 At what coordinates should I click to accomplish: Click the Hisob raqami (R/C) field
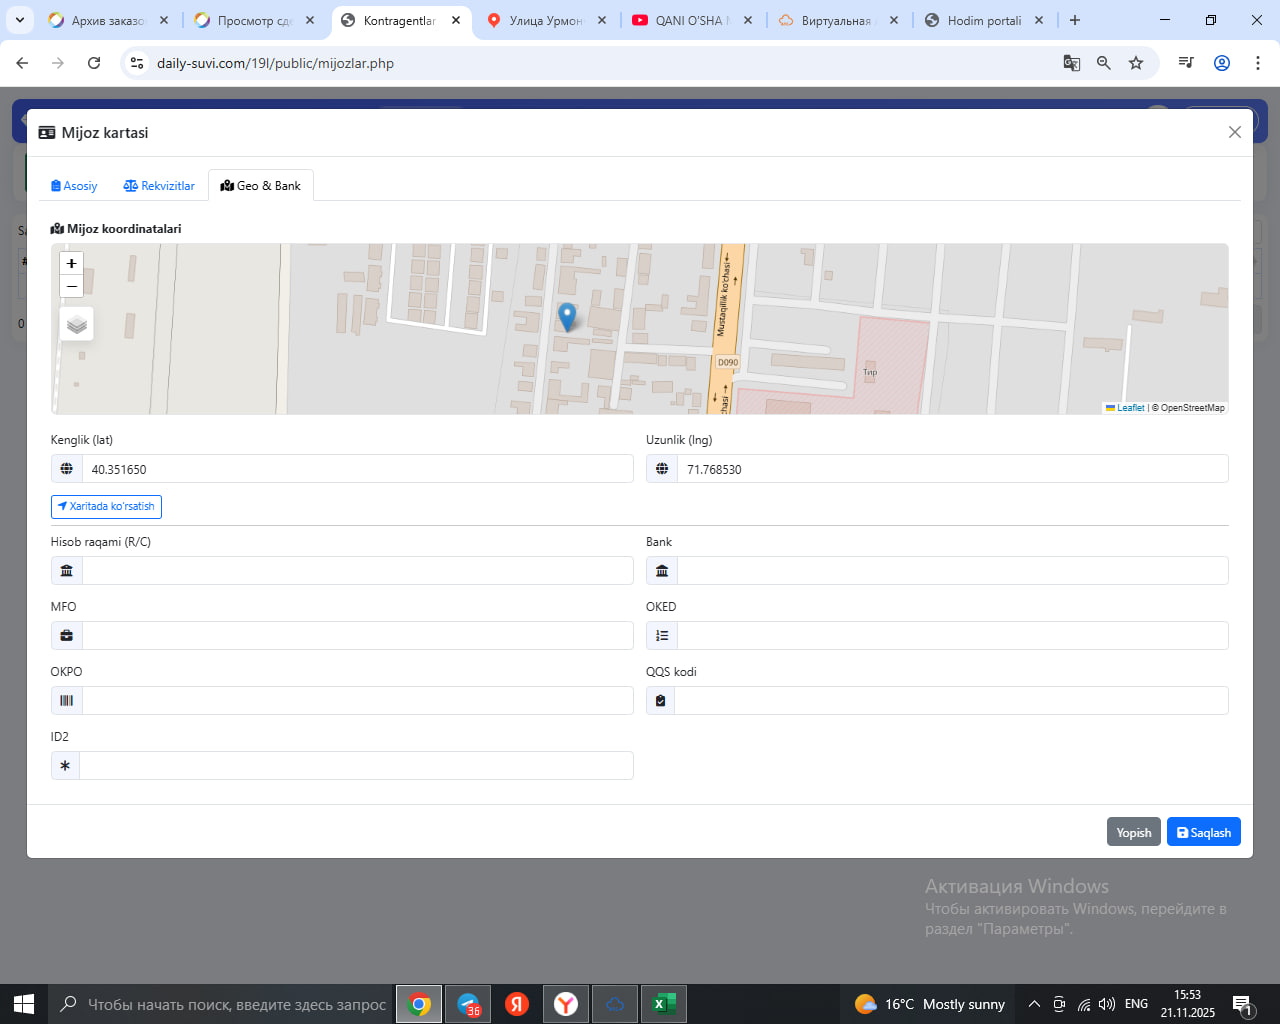[357, 571]
